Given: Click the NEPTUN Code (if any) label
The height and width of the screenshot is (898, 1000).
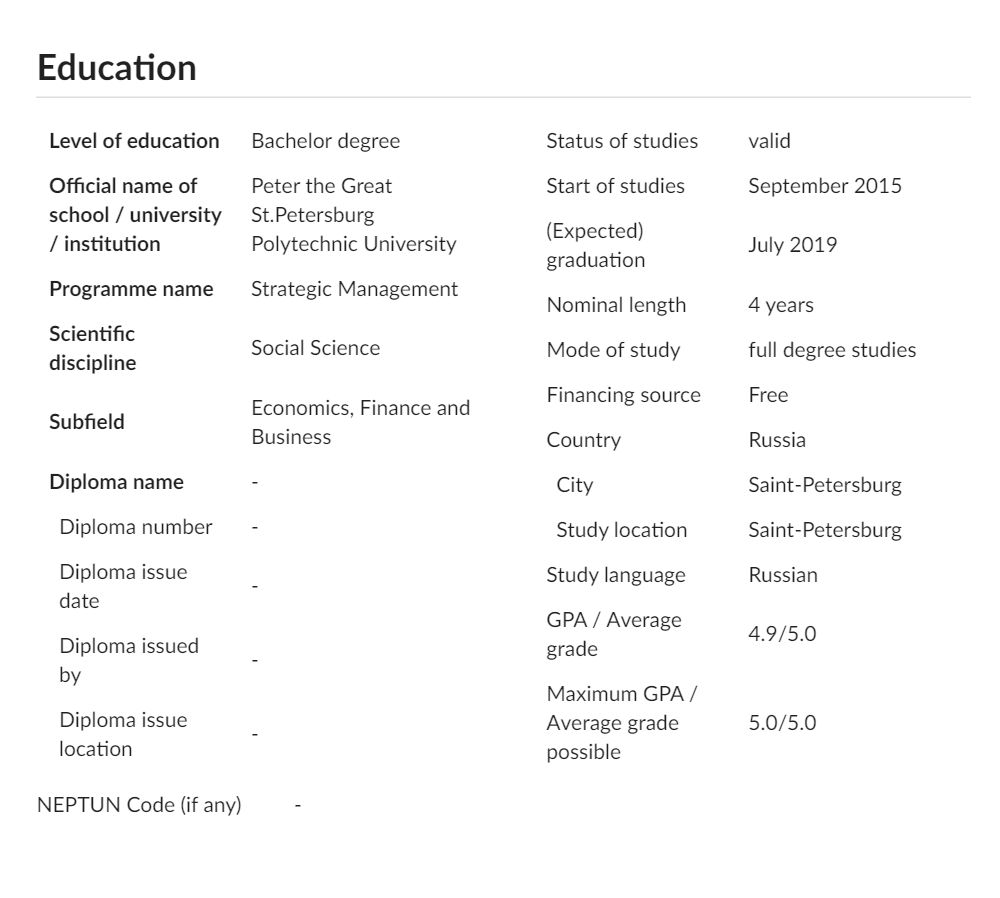Looking at the screenshot, I should click(139, 805).
